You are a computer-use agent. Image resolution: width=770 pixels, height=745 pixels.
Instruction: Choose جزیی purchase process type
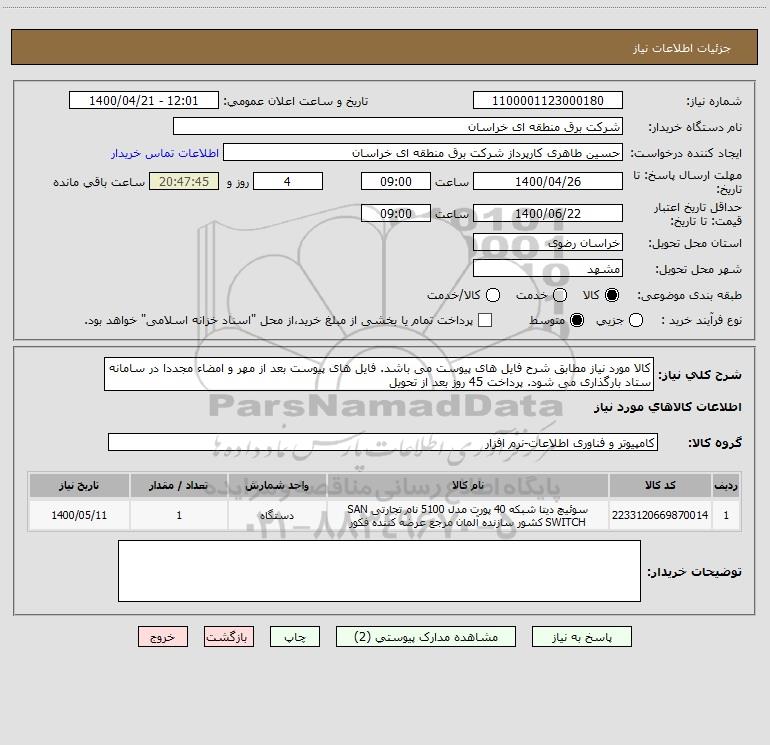pyautogui.click(x=636, y=320)
